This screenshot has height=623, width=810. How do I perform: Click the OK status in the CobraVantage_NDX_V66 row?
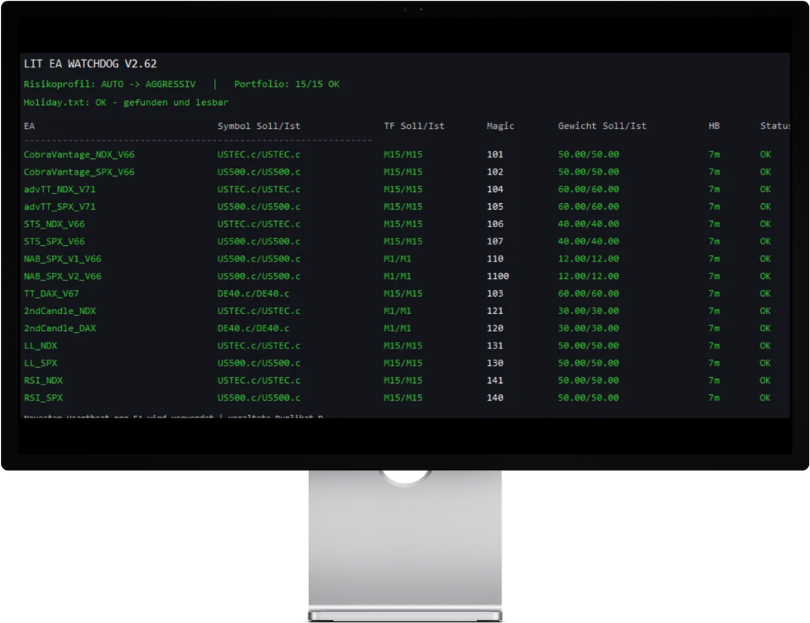765,154
